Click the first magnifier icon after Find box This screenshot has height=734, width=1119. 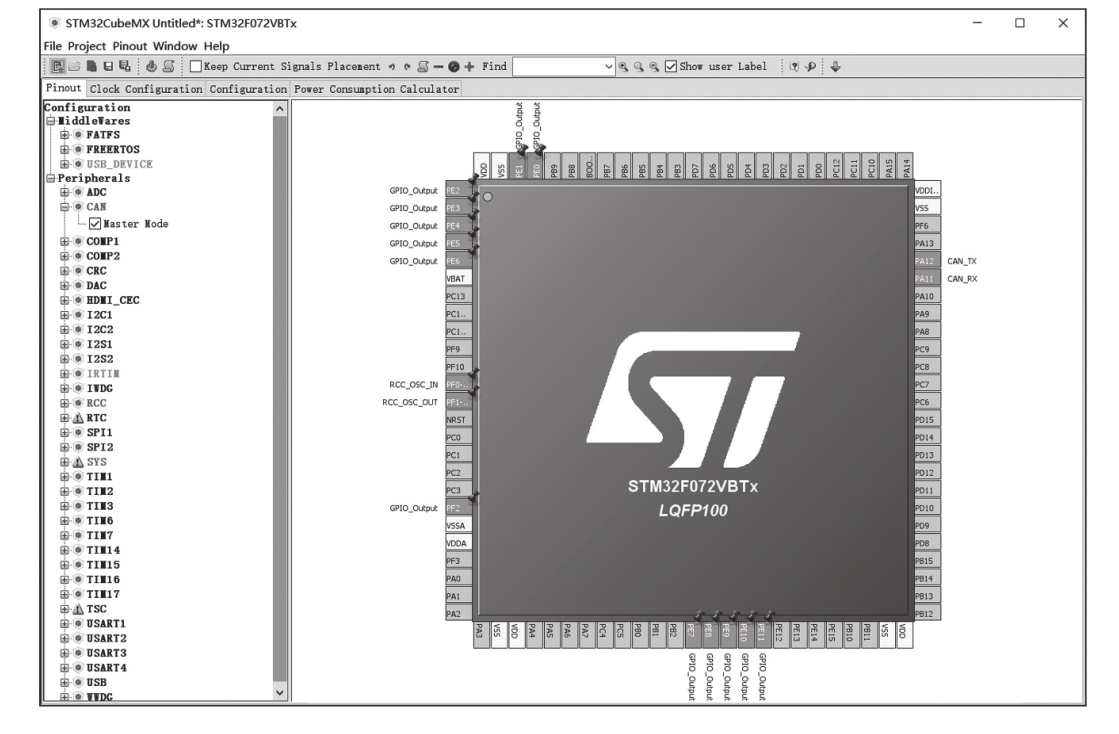click(x=624, y=66)
